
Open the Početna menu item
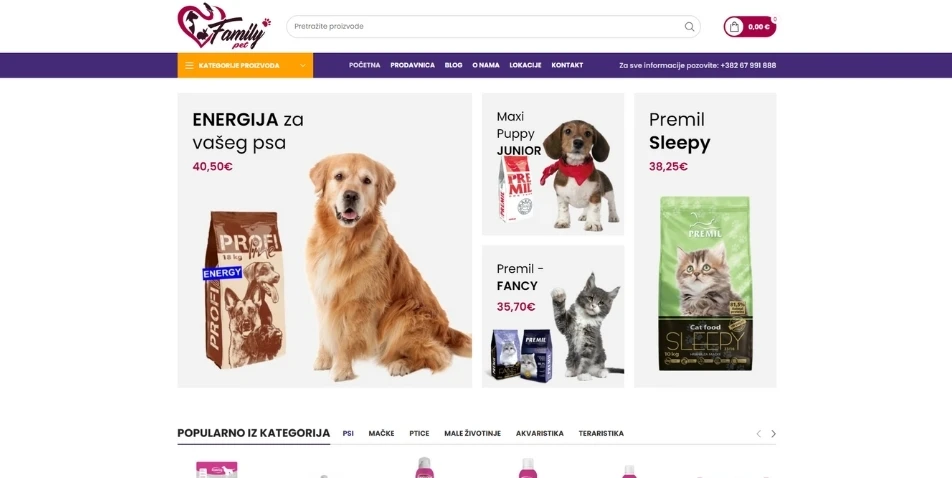pyautogui.click(x=364, y=65)
